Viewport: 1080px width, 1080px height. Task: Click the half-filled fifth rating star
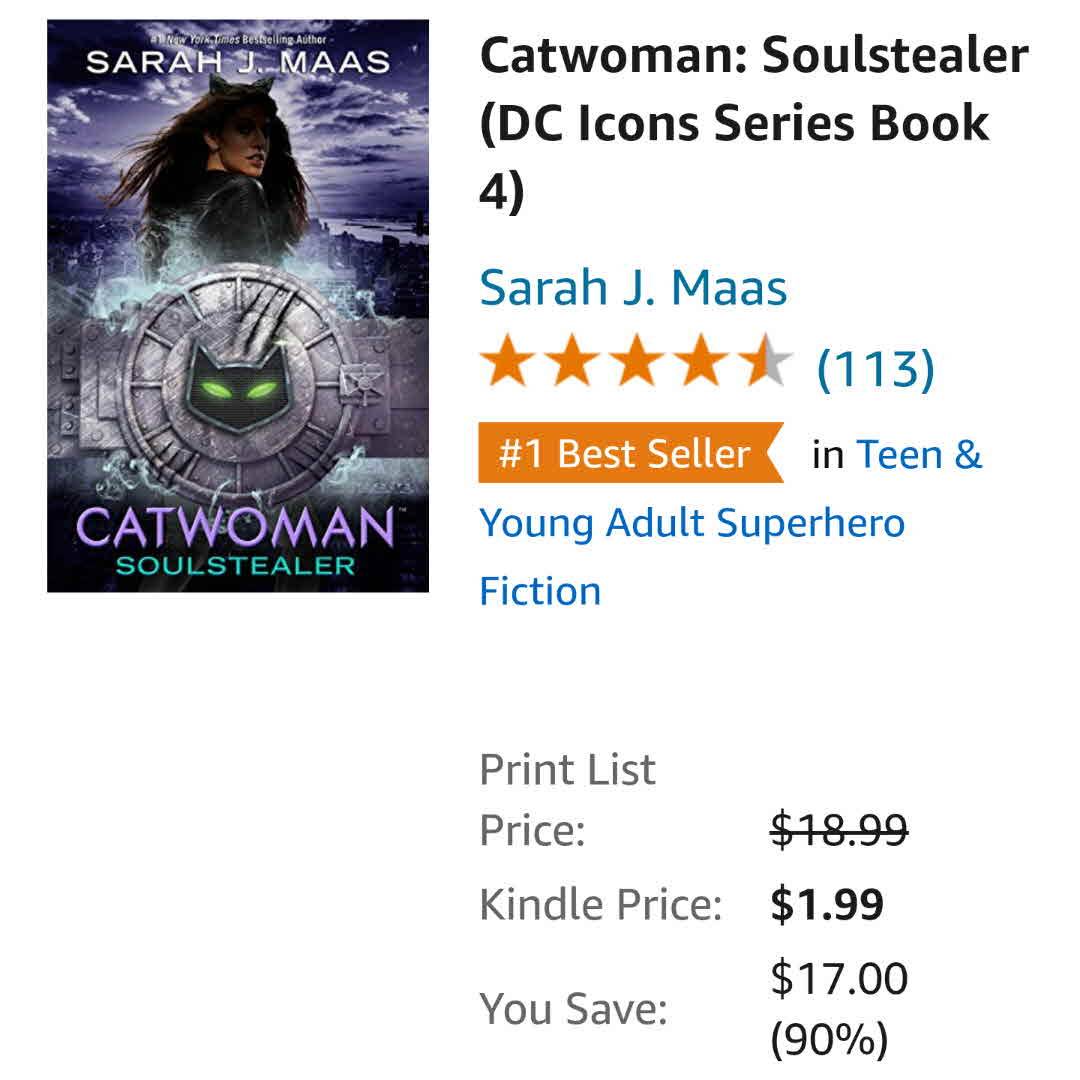(764, 363)
